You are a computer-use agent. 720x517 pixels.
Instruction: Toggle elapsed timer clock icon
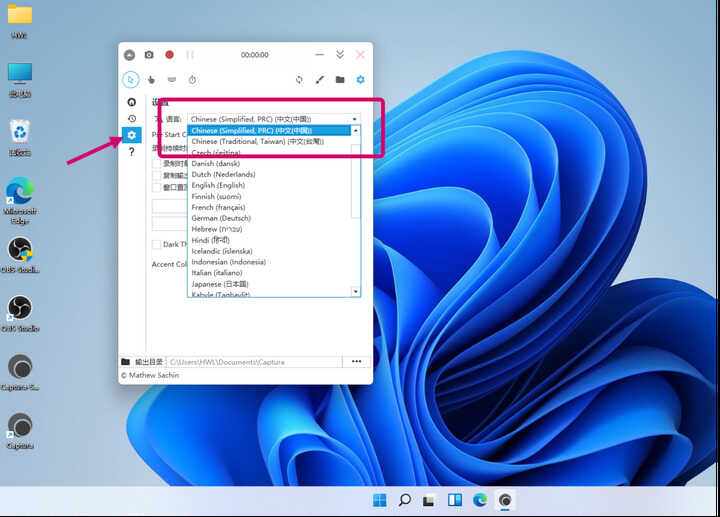192,80
